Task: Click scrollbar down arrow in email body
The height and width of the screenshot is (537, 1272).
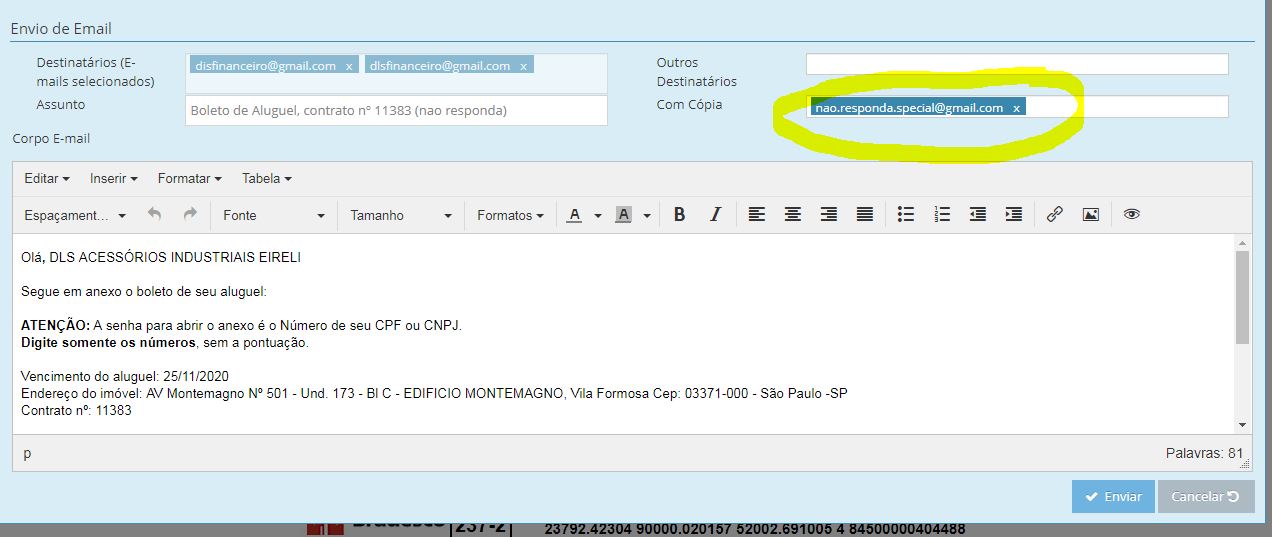Action: [1242, 425]
